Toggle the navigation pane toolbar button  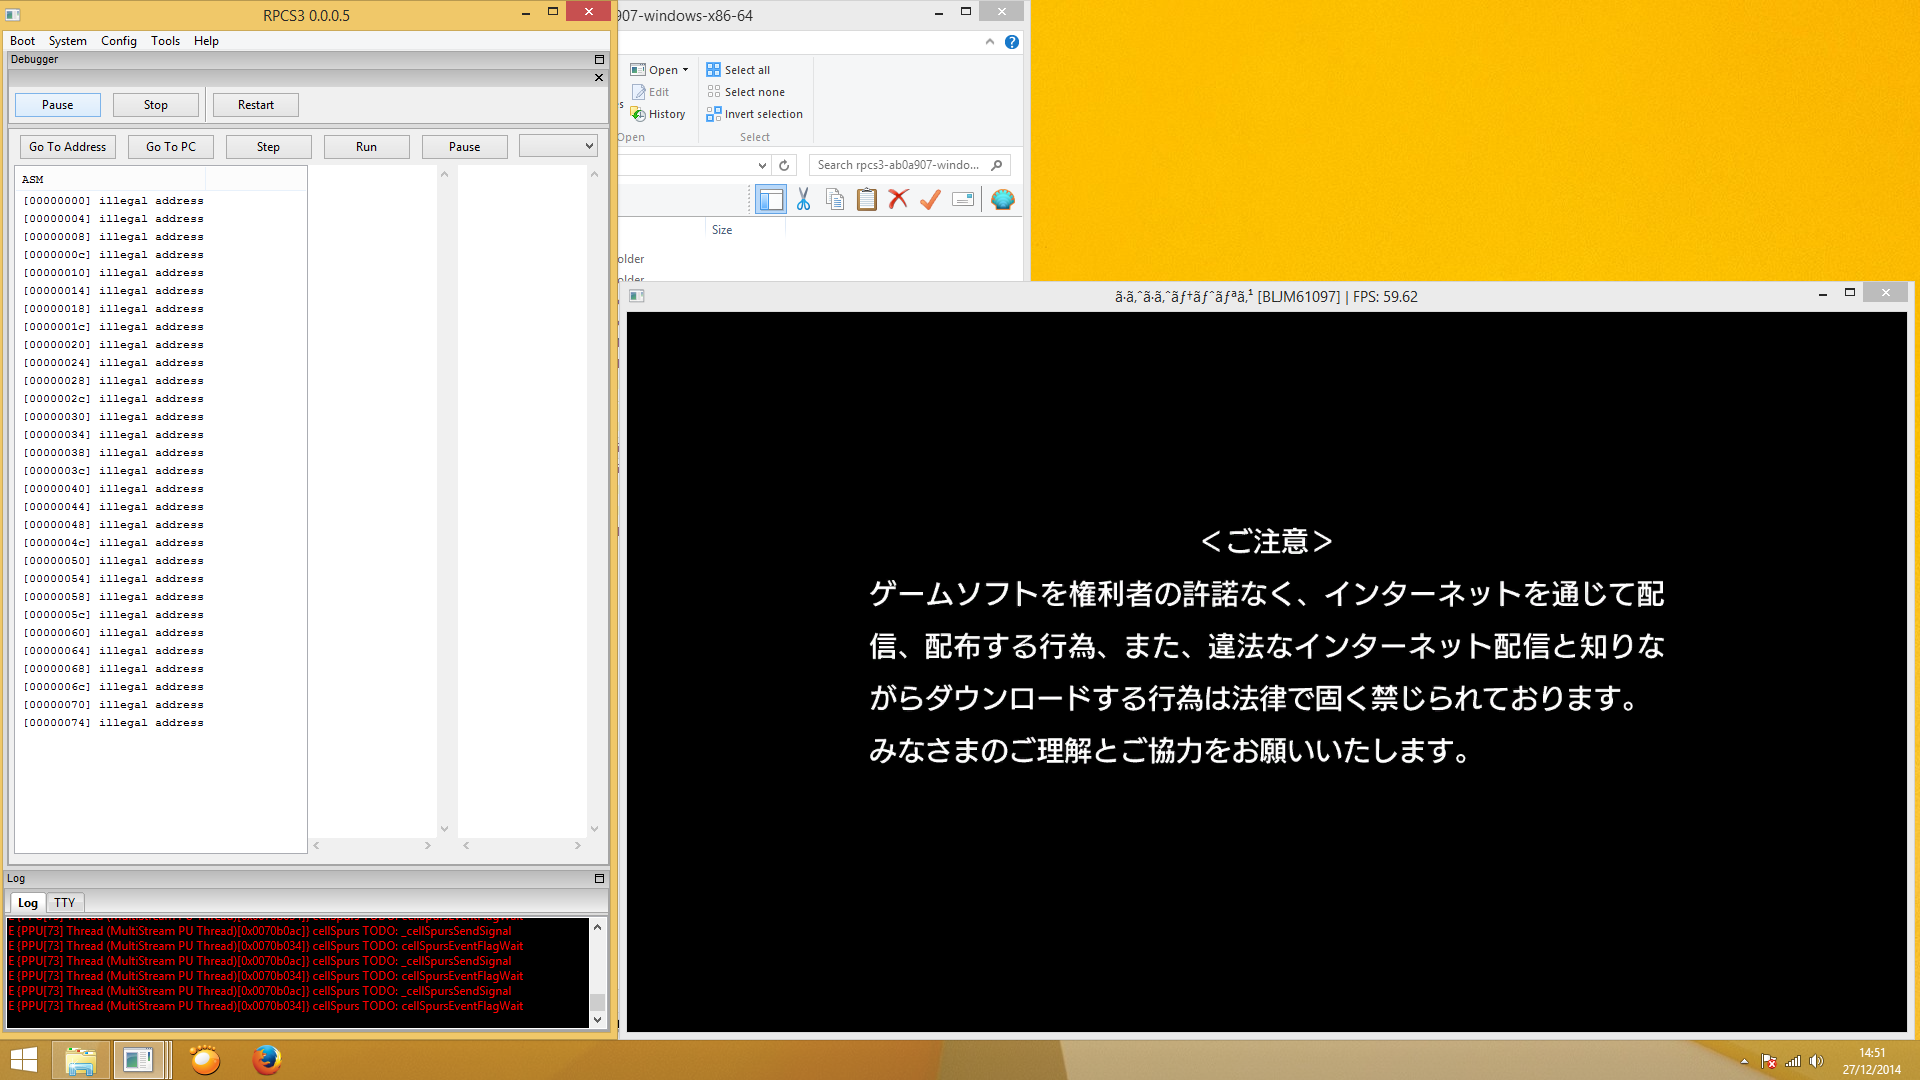tap(771, 200)
